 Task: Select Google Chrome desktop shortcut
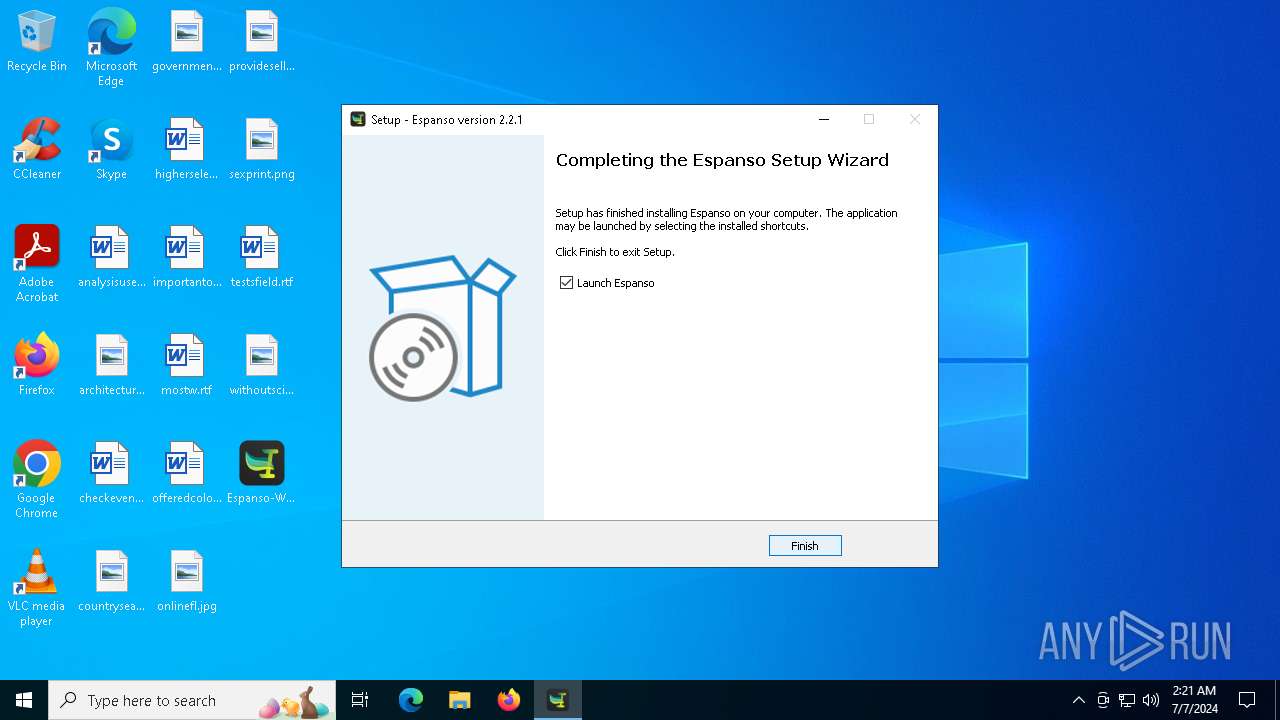click(37, 480)
